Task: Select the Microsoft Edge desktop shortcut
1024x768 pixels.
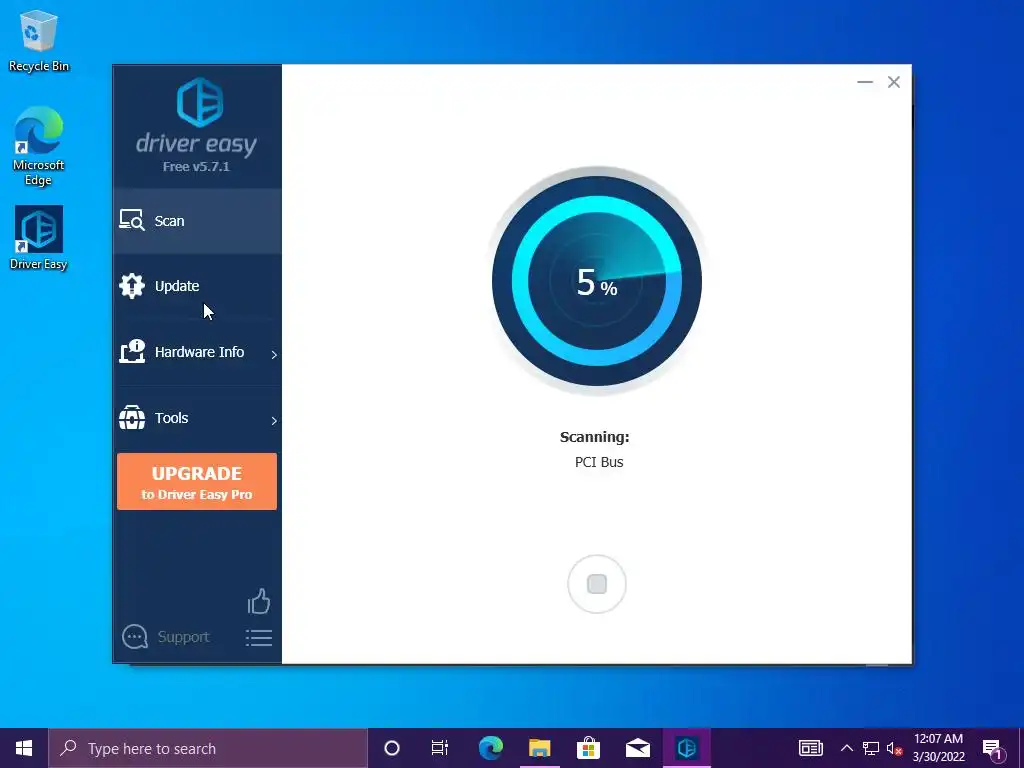Action: pyautogui.click(x=39, y=146)
